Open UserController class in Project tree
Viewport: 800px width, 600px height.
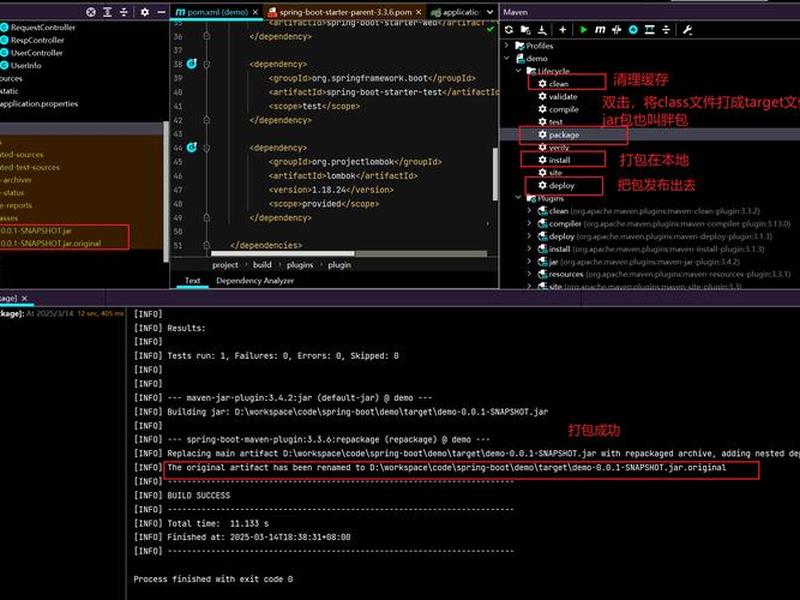tap(32, 53)
